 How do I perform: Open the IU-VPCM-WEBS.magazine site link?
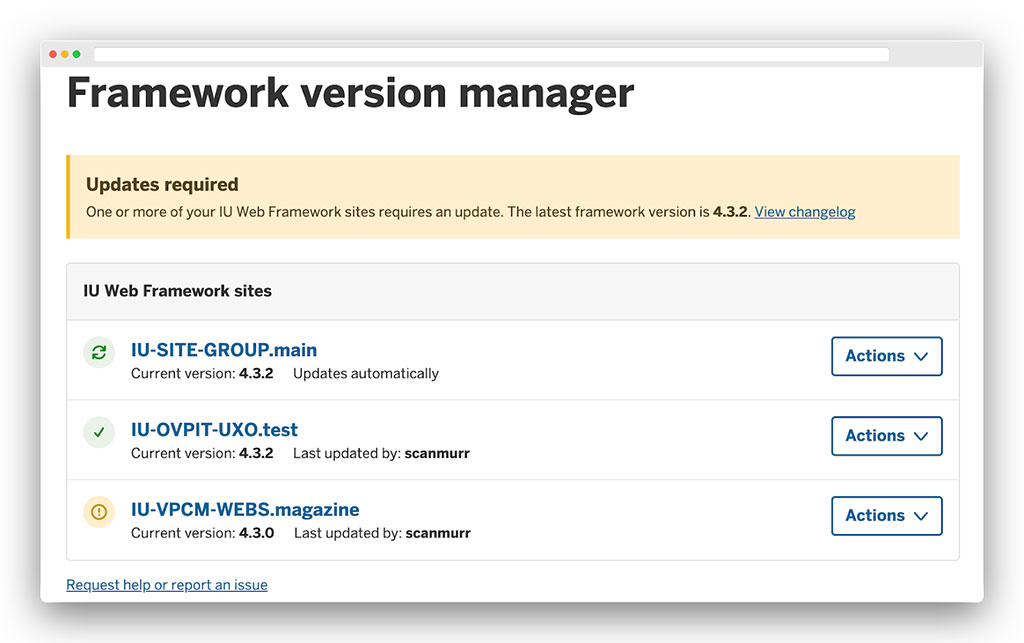(x=245, y=509)
